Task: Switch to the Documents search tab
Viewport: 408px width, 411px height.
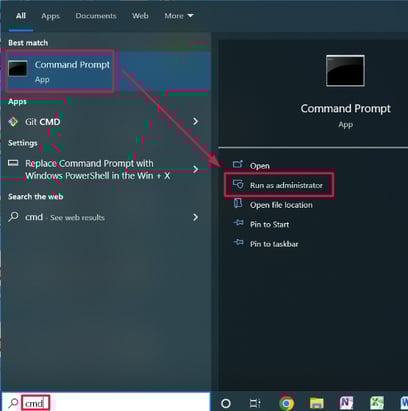Action: pos(96,16)
